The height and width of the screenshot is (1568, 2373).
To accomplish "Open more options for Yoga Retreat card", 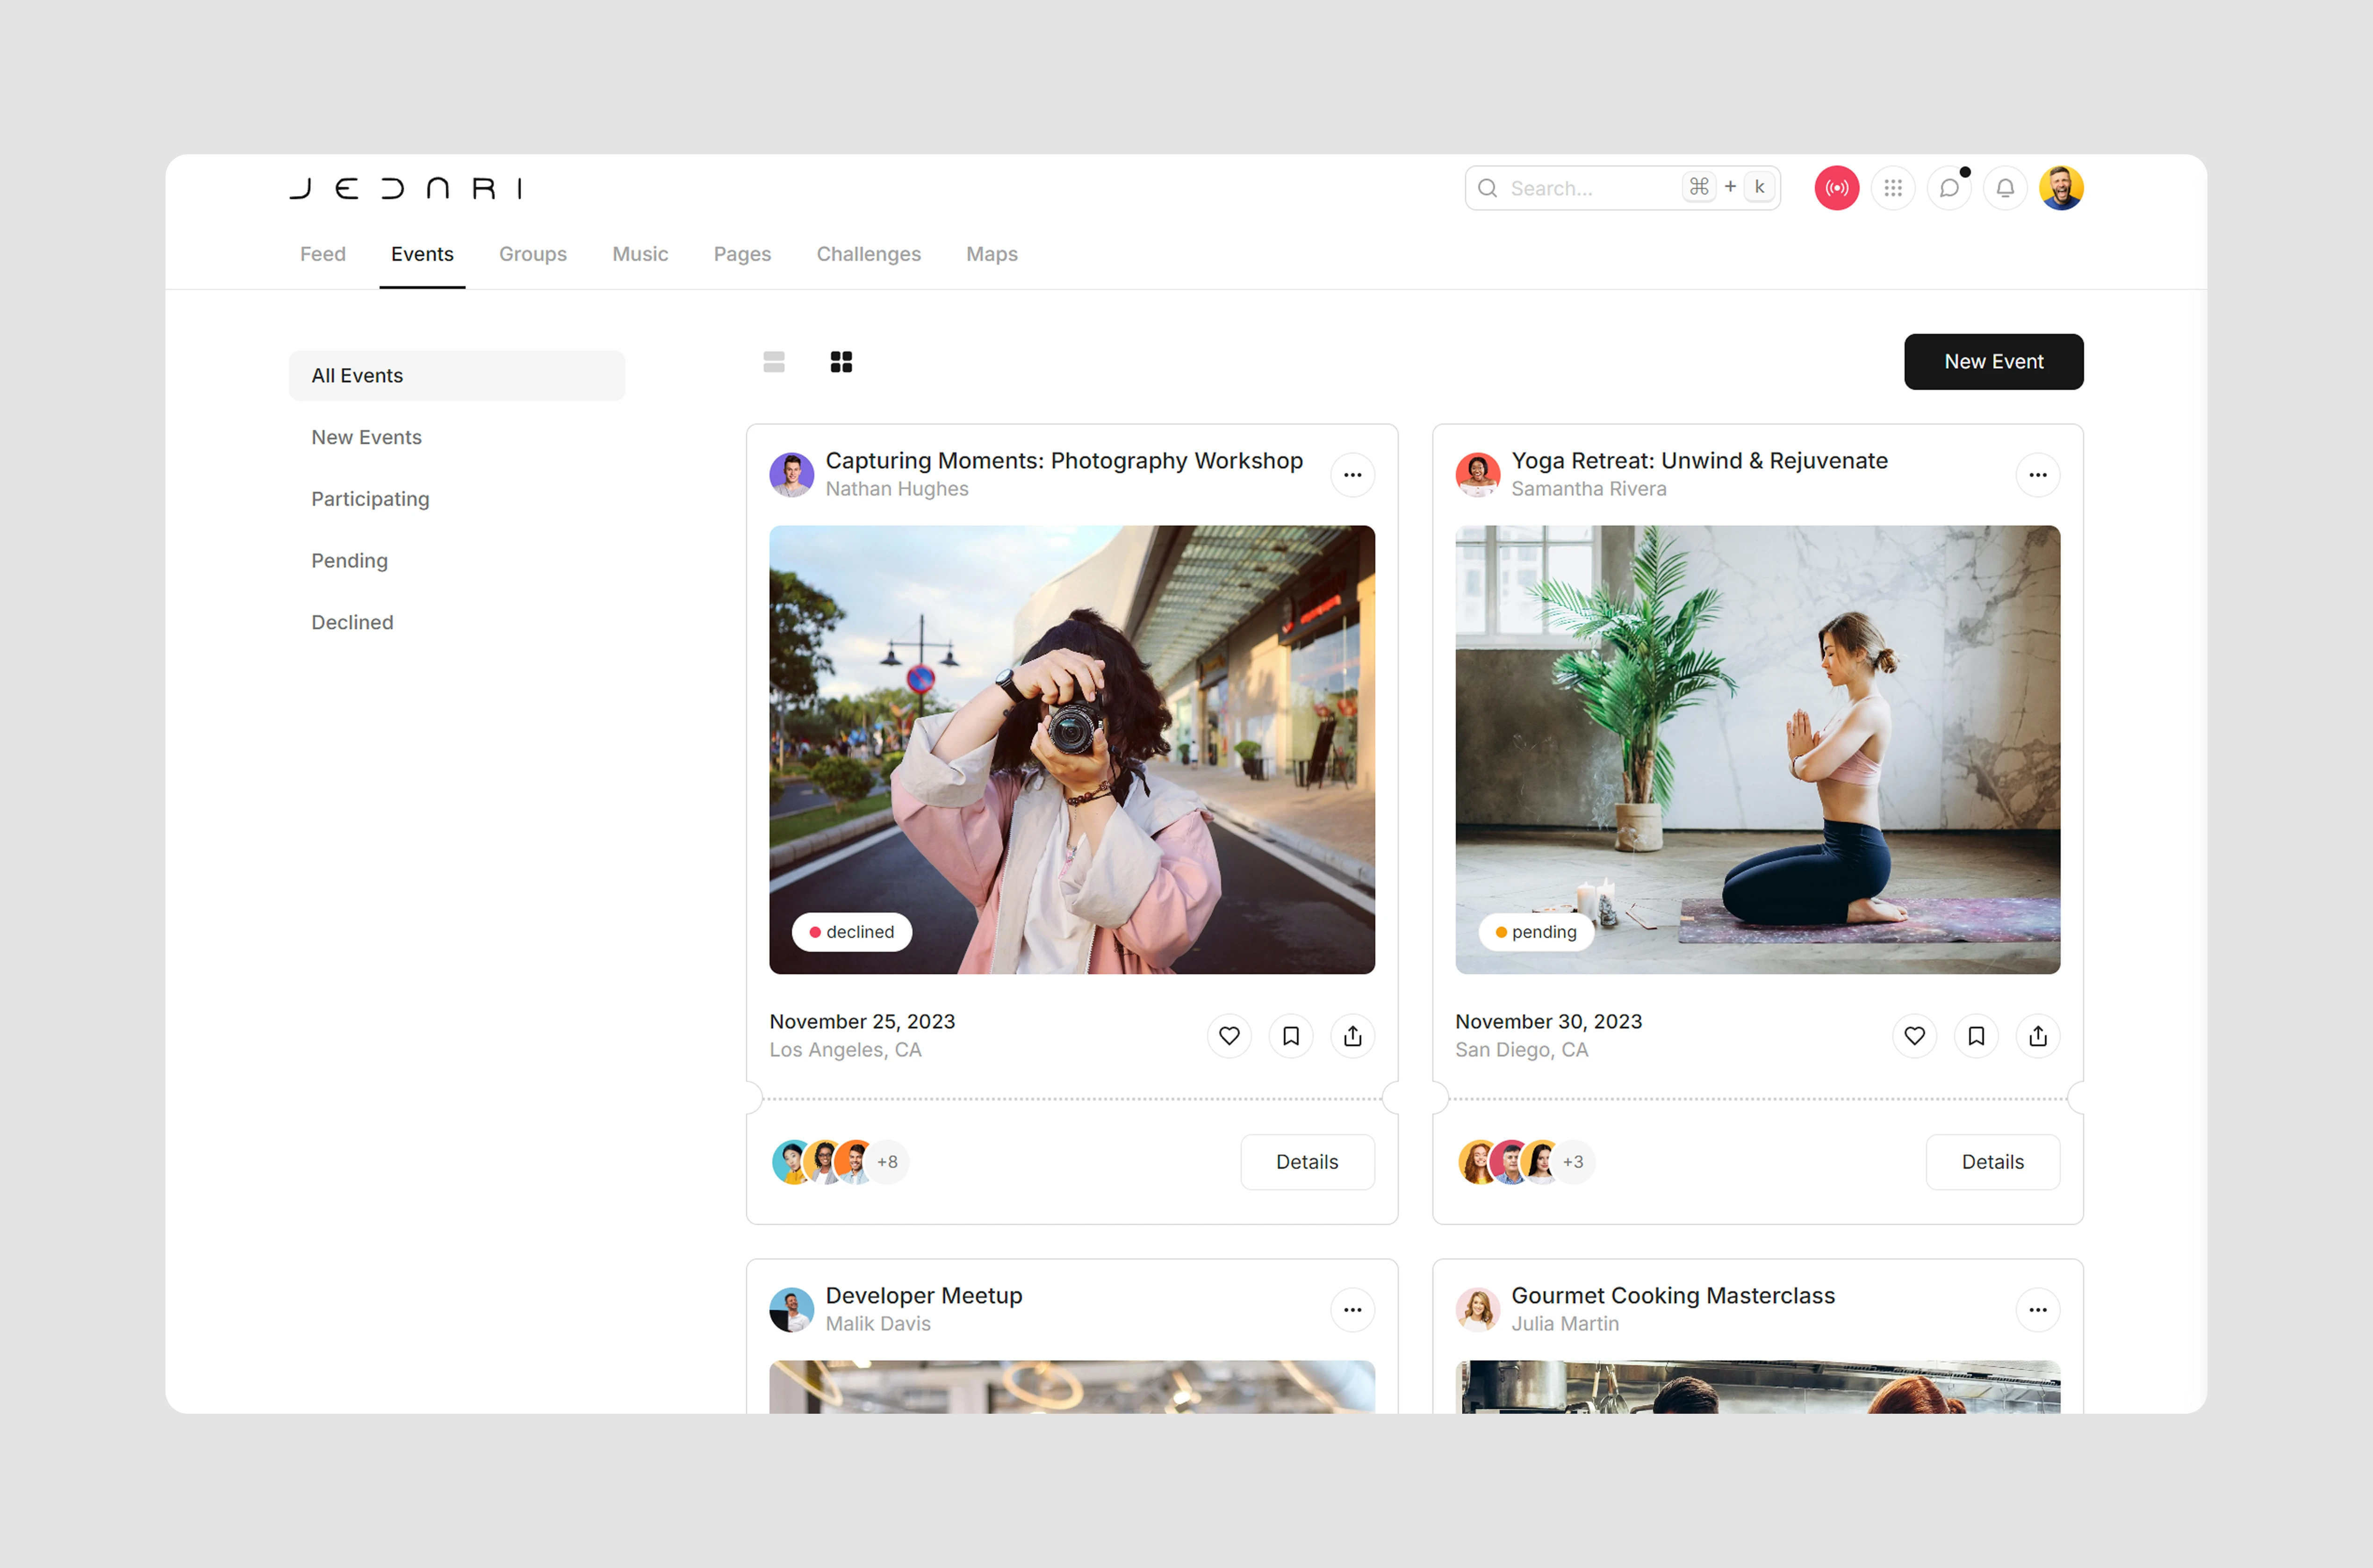I will (x=2037, y=475).
